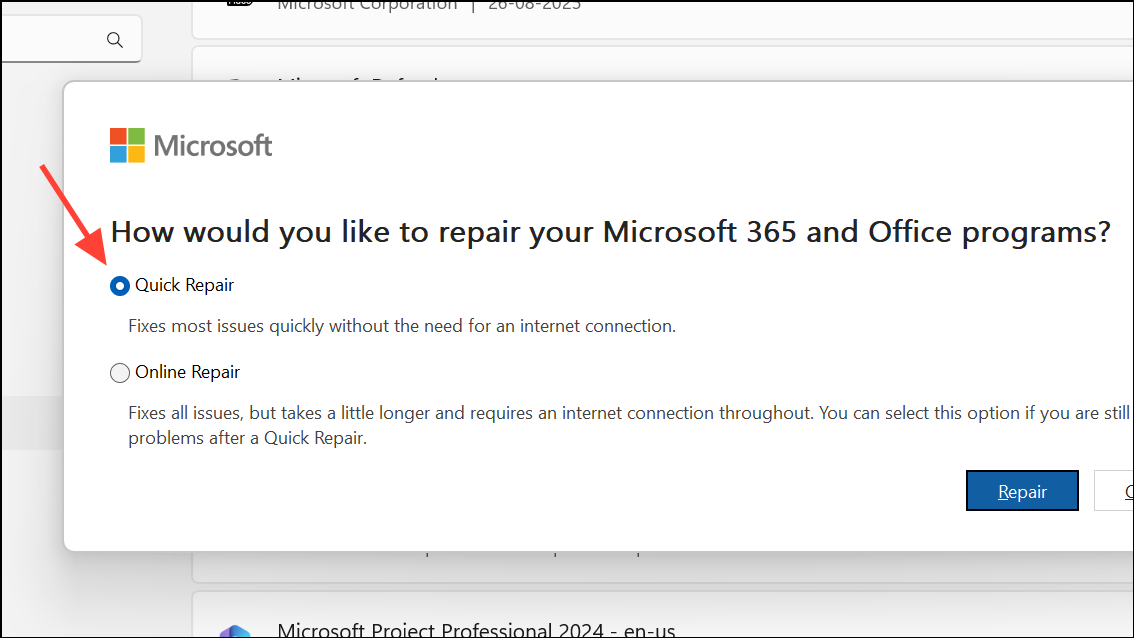Screen dimensions: 1134x638
Task: Click the repair dialog heading text
Action: 610,231
